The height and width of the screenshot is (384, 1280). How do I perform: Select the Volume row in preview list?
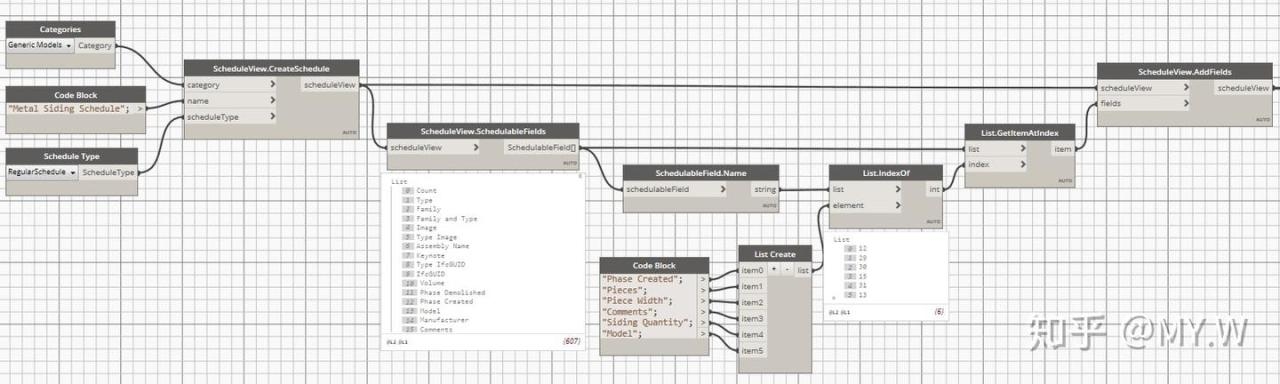pyautogui.click(x=431, y=283)
